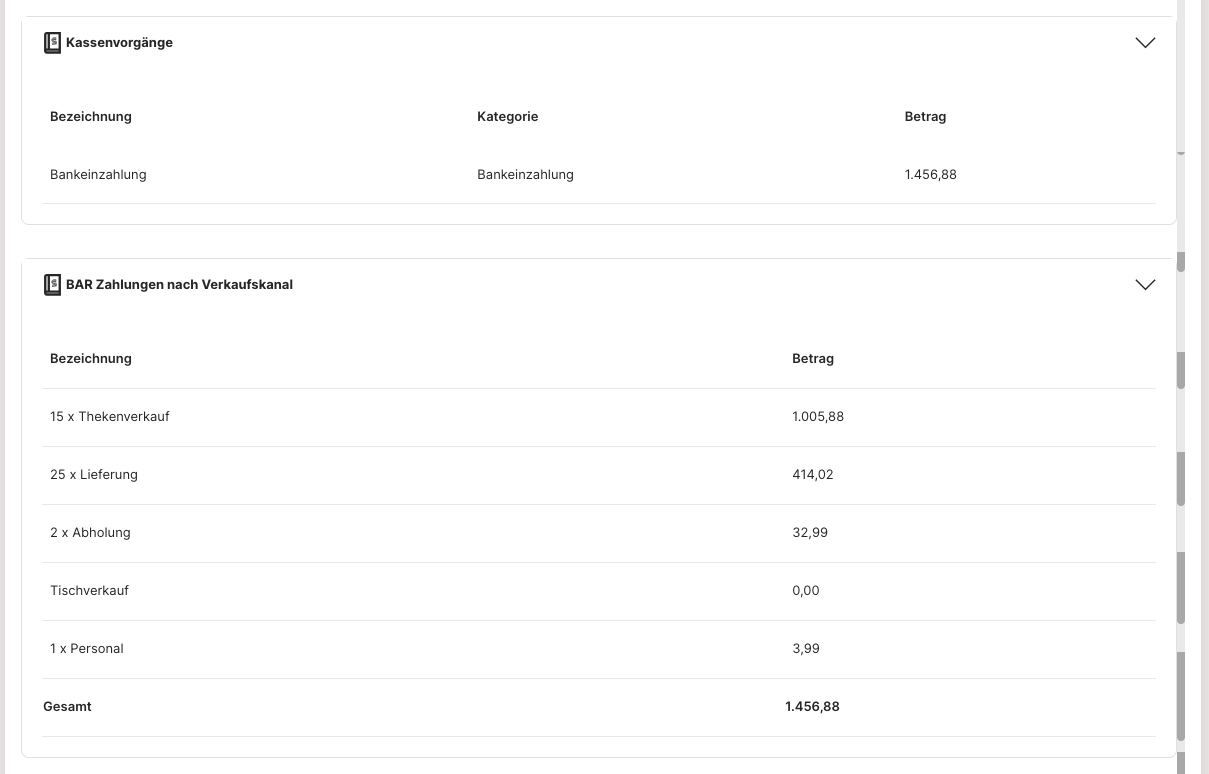This screenshot has width=1209, height=774.
Task: Click the Kassenvorgänge section title
Action: 119,43
